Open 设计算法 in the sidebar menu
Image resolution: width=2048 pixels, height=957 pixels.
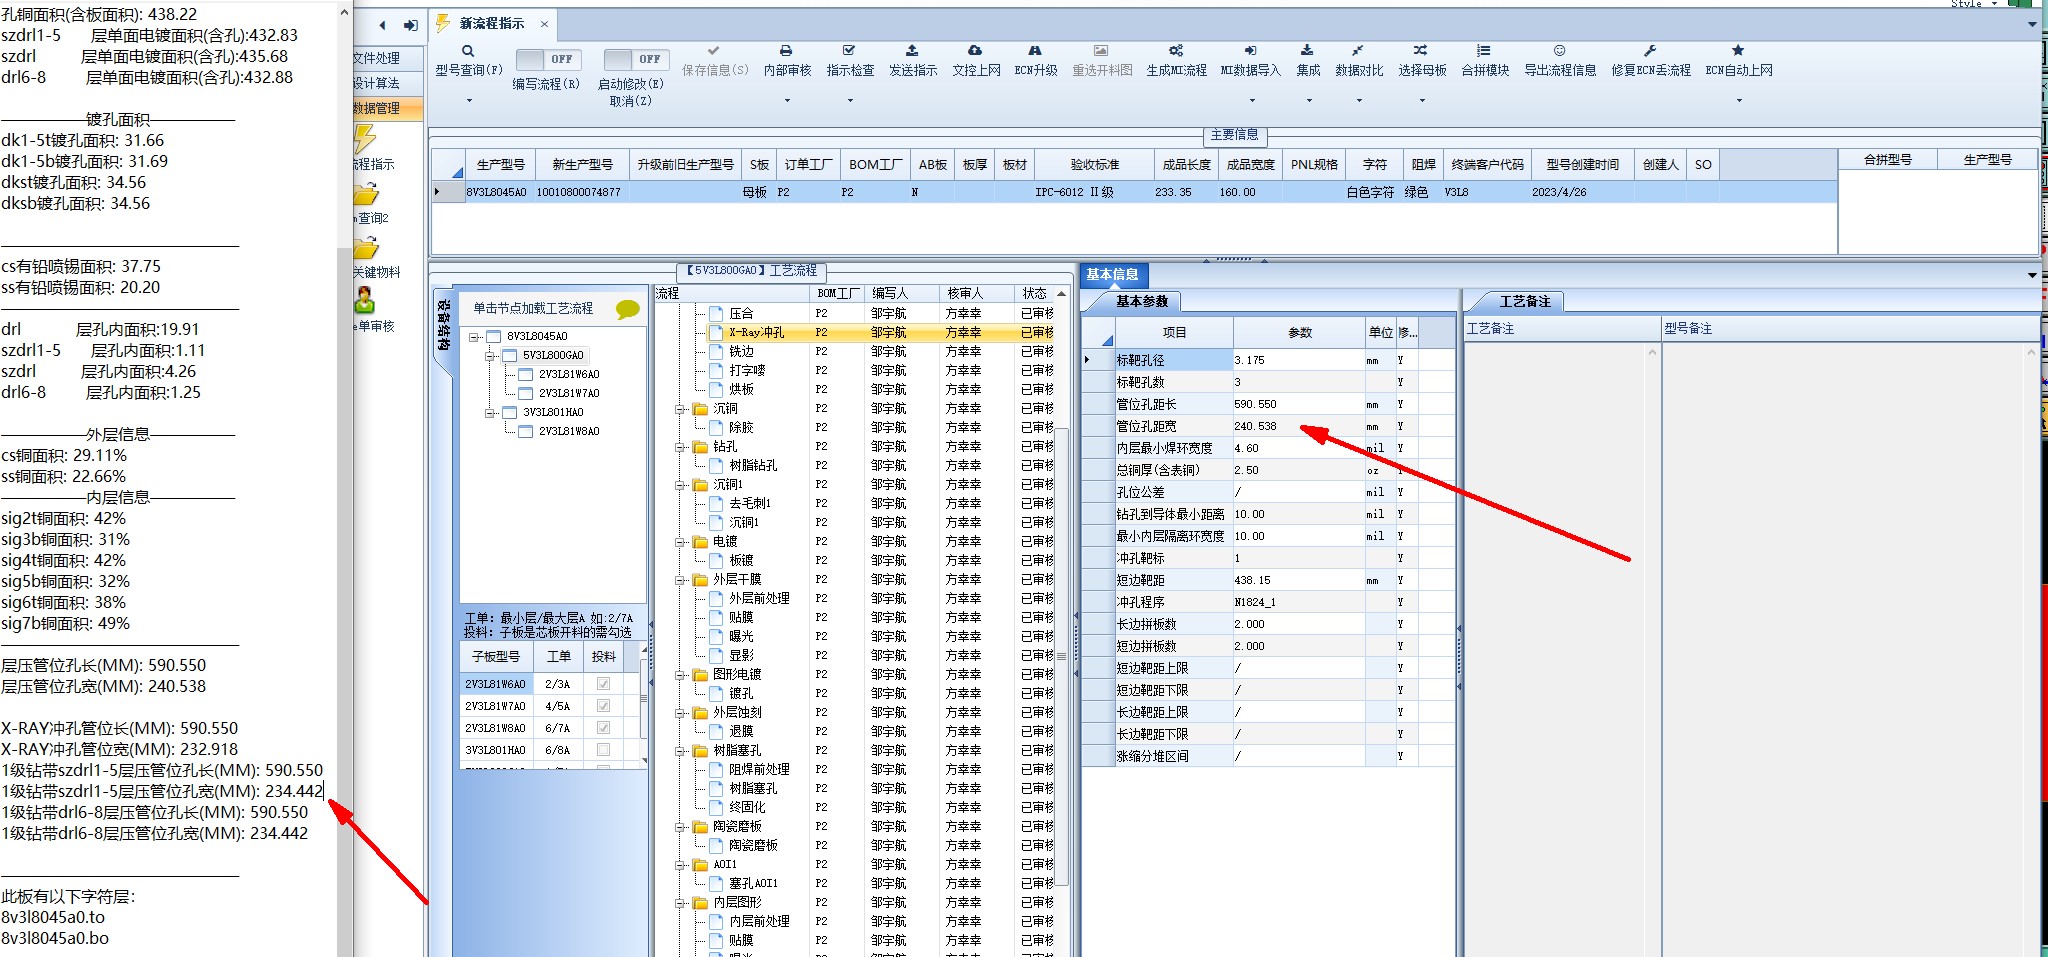(x=376, y=83)
